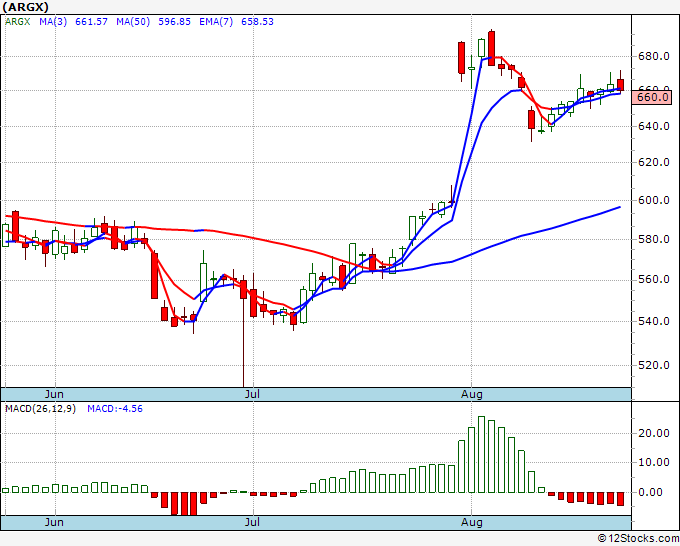Click the MA(3) value 661.57
The width and height of the screenshot is (680, 546).
tap(92, 22)
